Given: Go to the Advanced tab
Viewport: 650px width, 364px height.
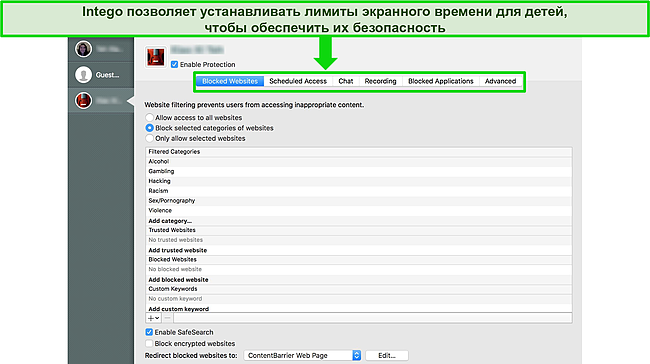Looking at the screenshot, I should click(x=500, y=81).
